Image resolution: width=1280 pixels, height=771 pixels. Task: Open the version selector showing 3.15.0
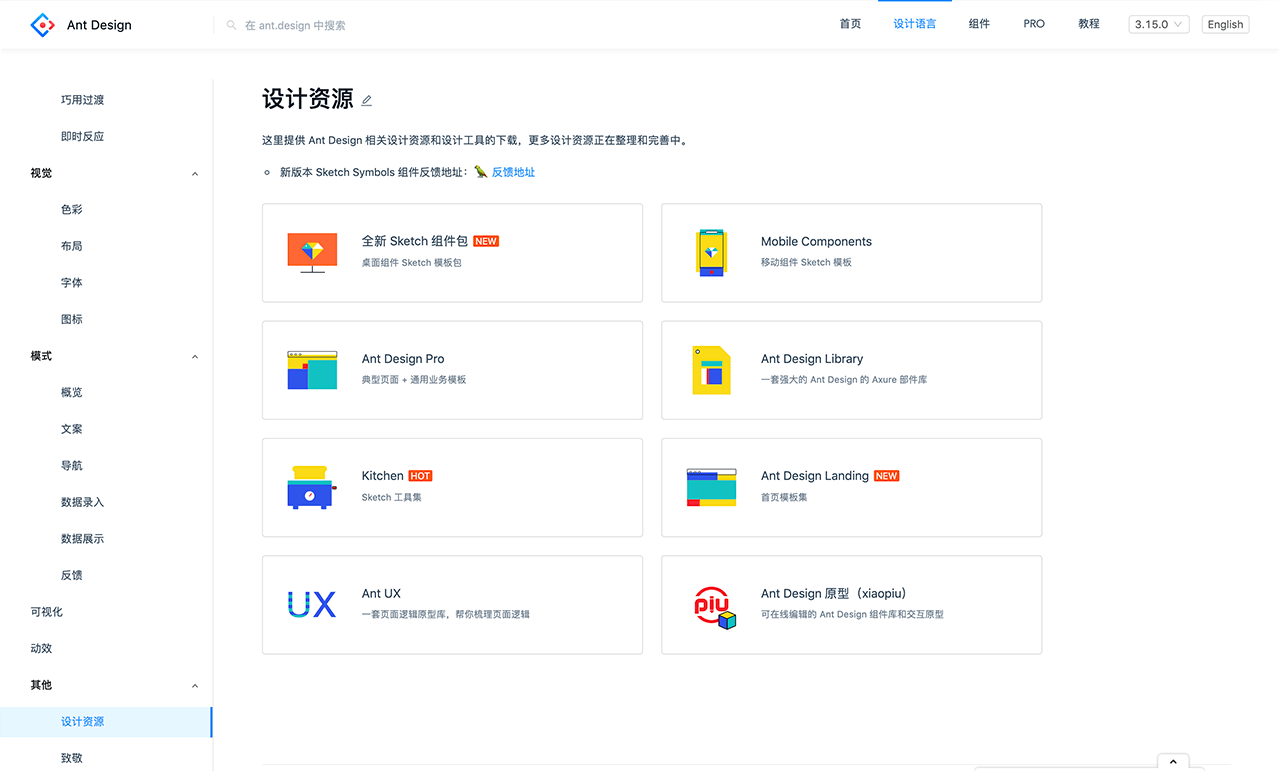coord(1158,23)
